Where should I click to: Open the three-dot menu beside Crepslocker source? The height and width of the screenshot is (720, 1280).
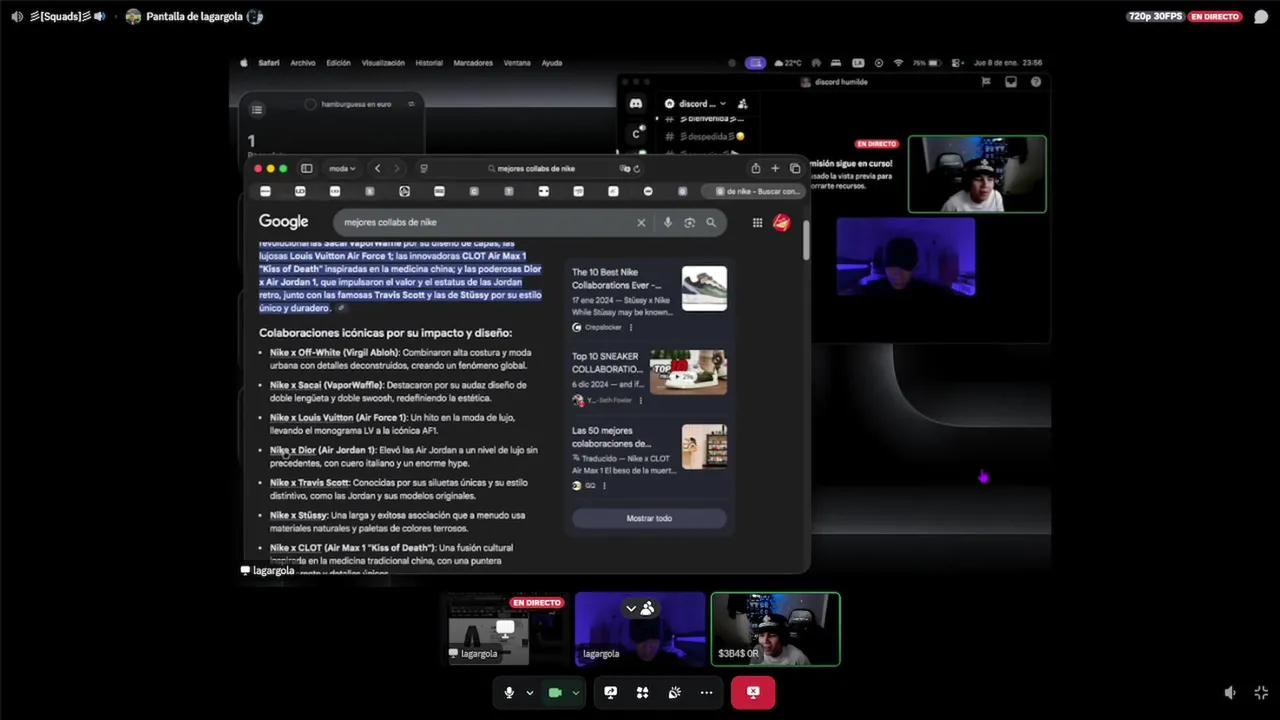[x=630, y=327]
